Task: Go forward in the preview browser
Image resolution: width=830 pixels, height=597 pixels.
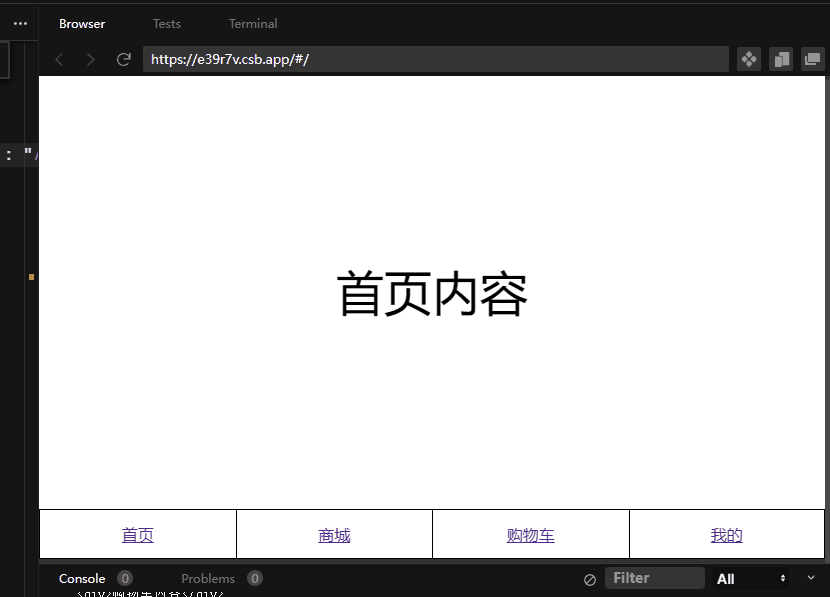Action: click(x=91, y=59)
